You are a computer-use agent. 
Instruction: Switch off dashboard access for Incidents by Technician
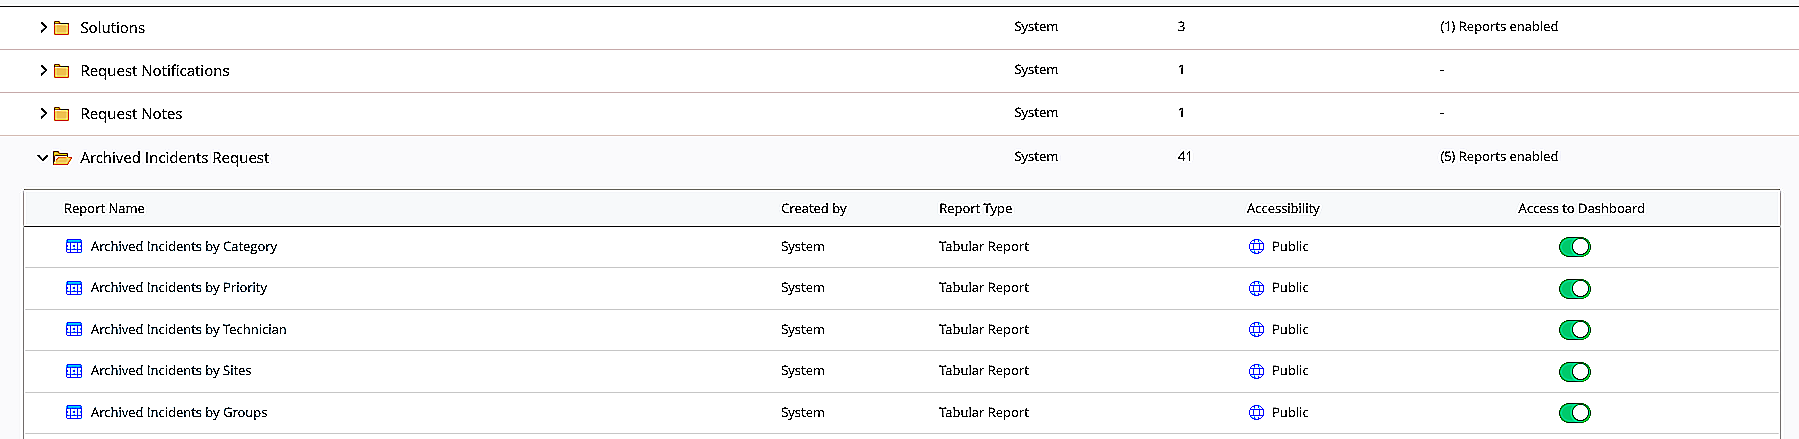click(1574, 330)
